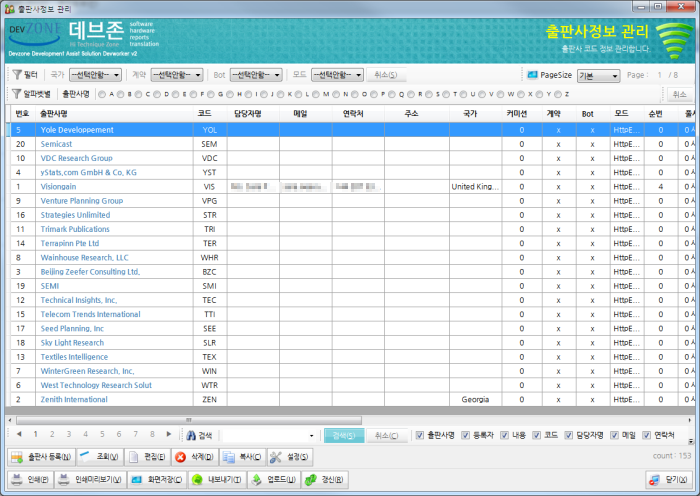Click 화면저장(C) to save the screen
700x496 pixels.
(157, 479)
